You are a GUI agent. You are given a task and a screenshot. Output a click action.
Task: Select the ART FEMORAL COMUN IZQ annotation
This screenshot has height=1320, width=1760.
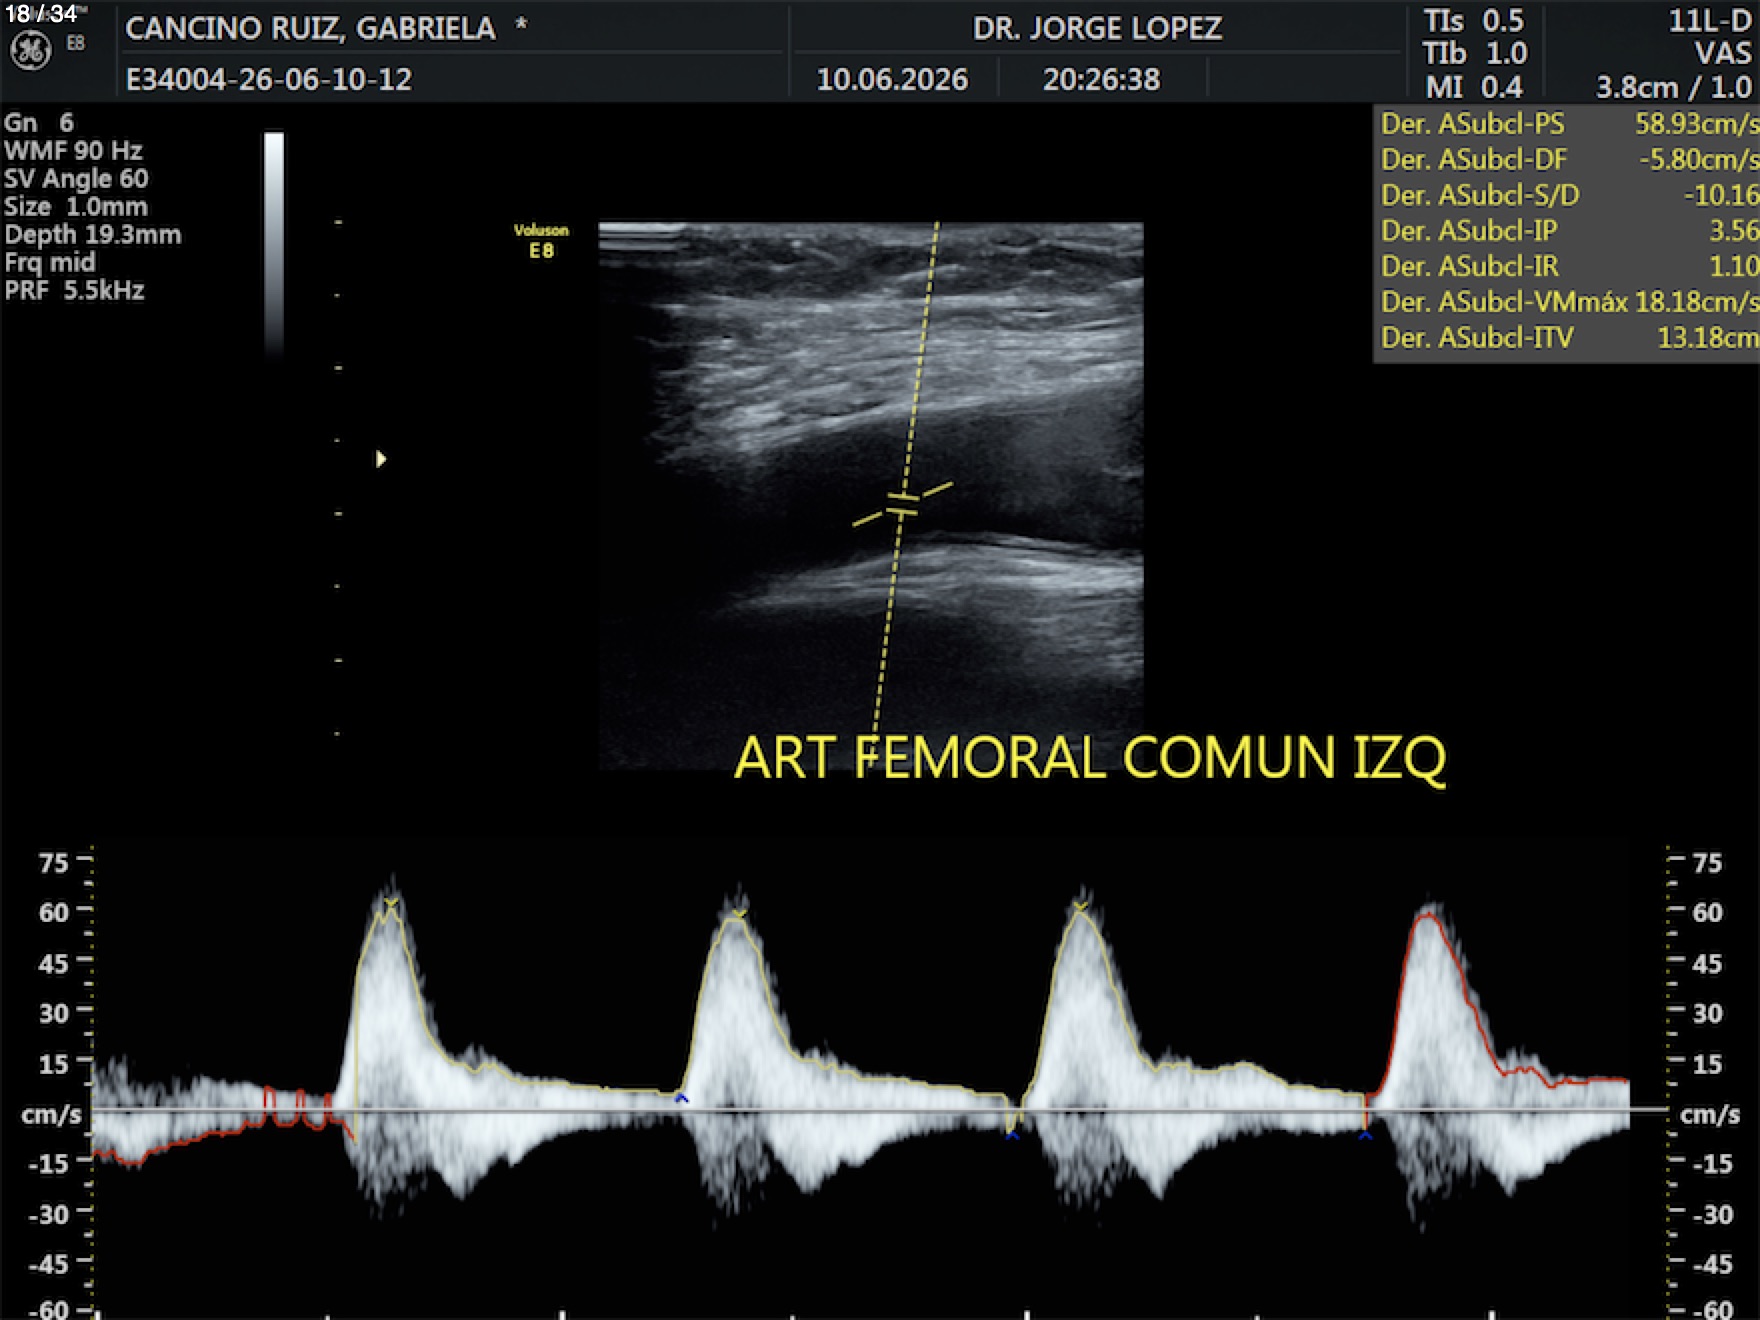coord(1090,757)
